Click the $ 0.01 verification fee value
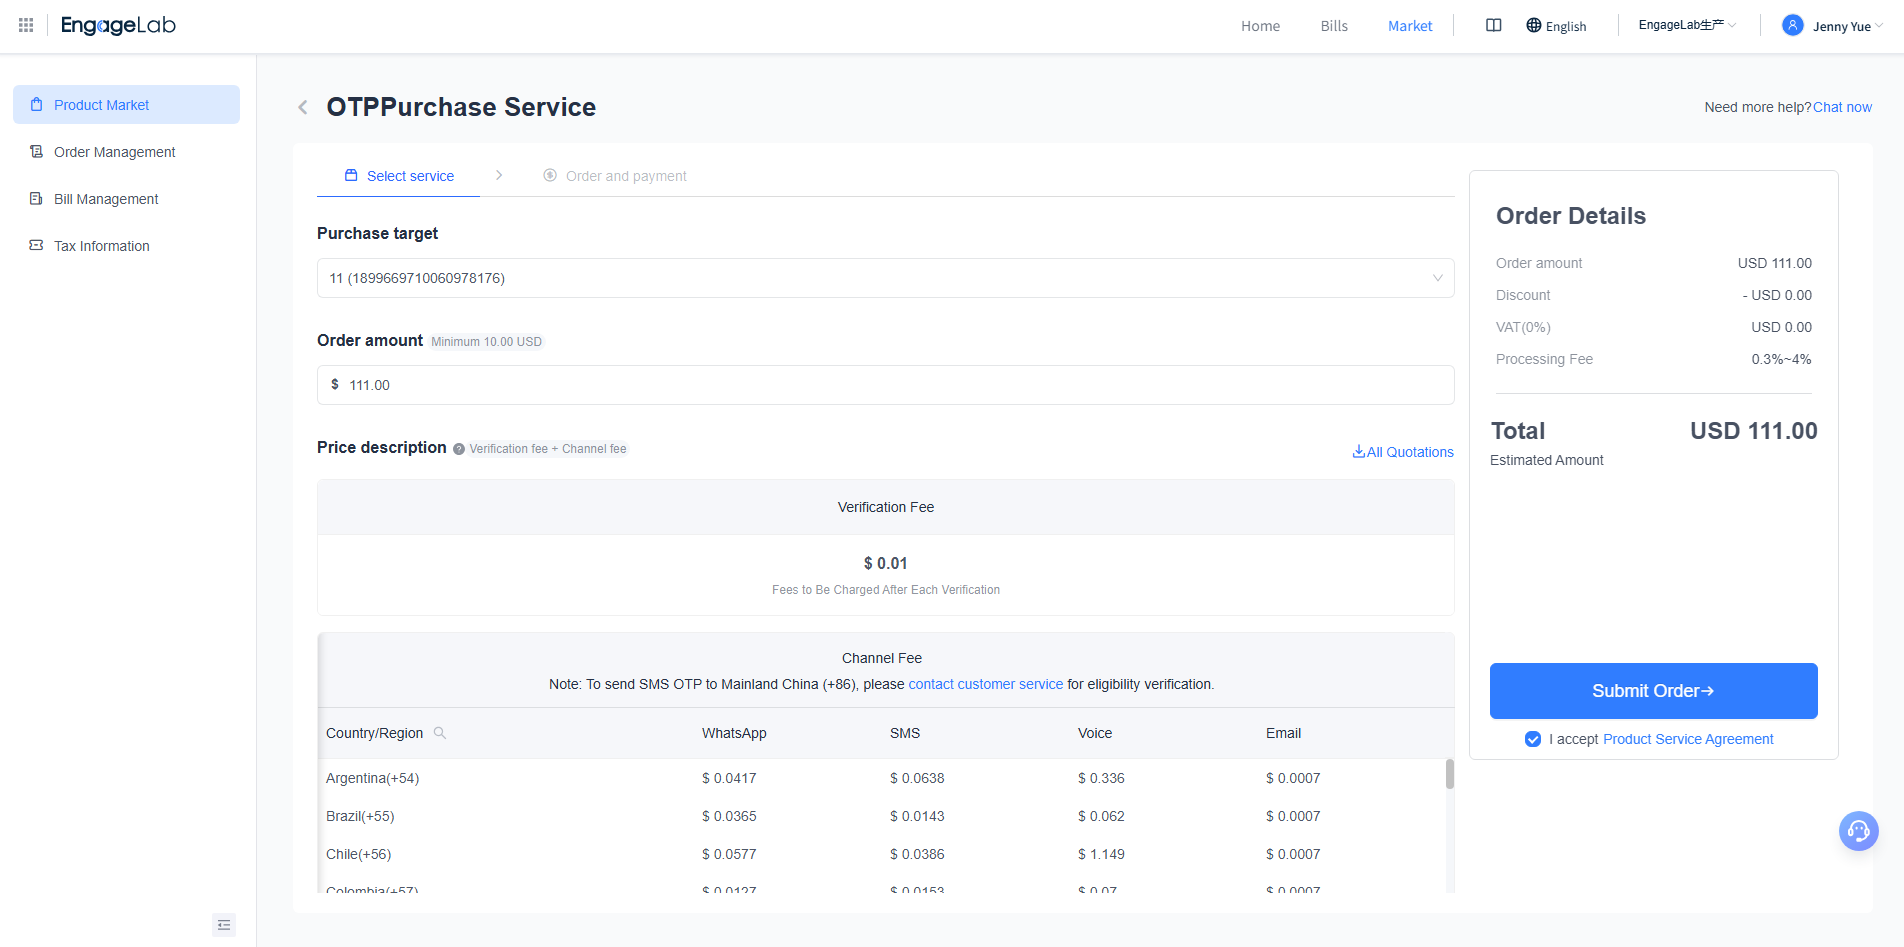The image size is (1904, 947). click(x=886, y=563)
